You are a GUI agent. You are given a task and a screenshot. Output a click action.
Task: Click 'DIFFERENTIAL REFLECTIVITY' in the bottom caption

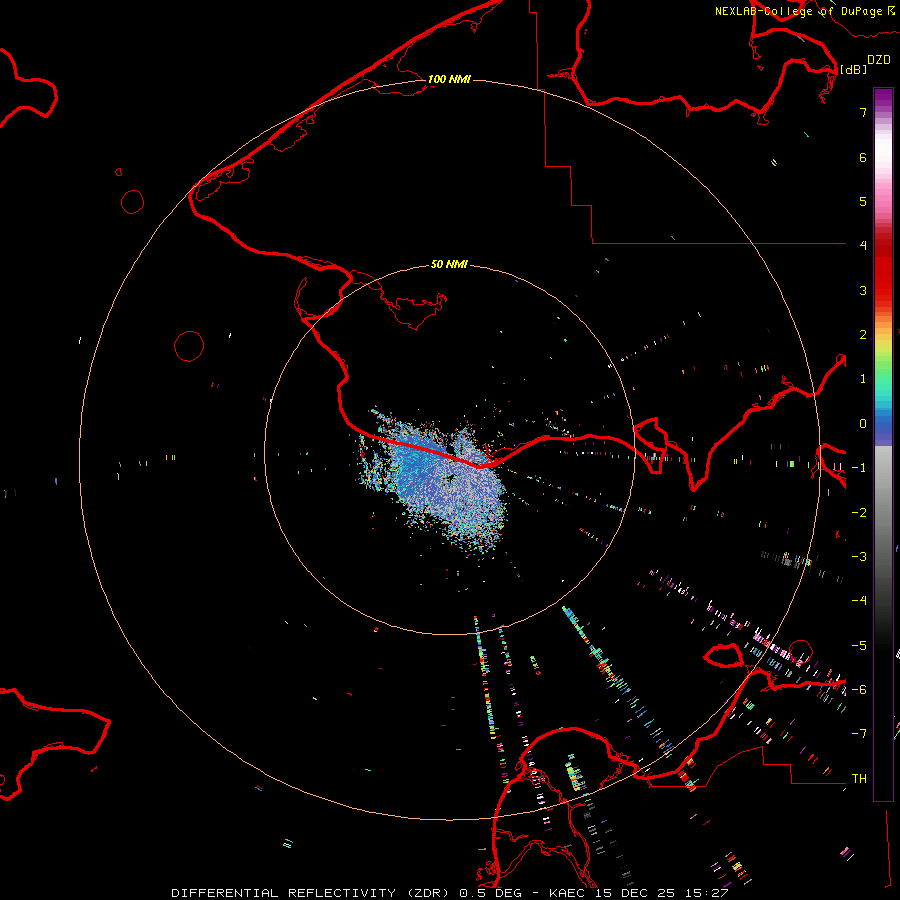point(284,893)
